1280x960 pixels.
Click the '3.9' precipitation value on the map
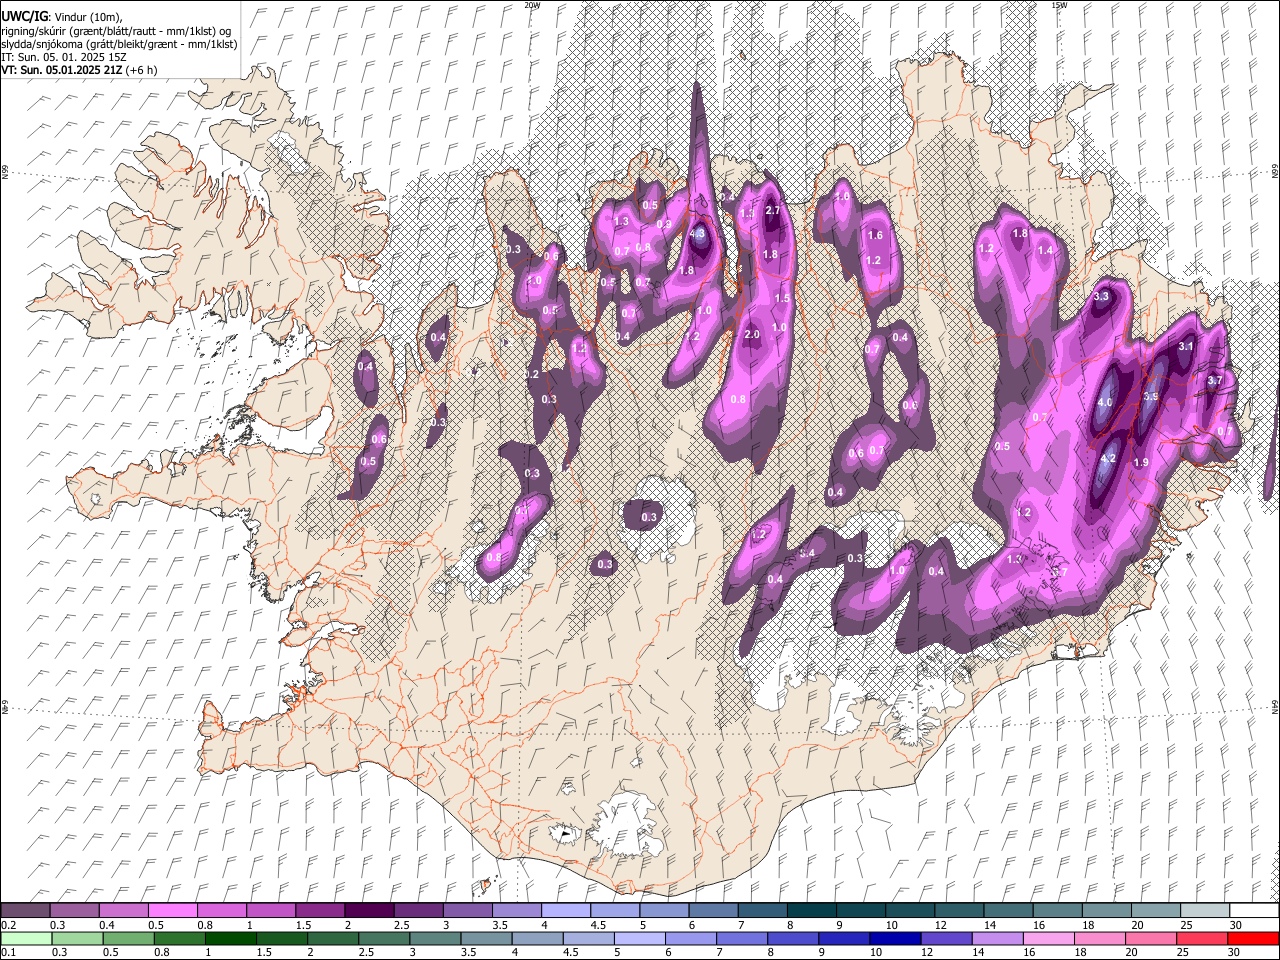tap(1151, 397)
